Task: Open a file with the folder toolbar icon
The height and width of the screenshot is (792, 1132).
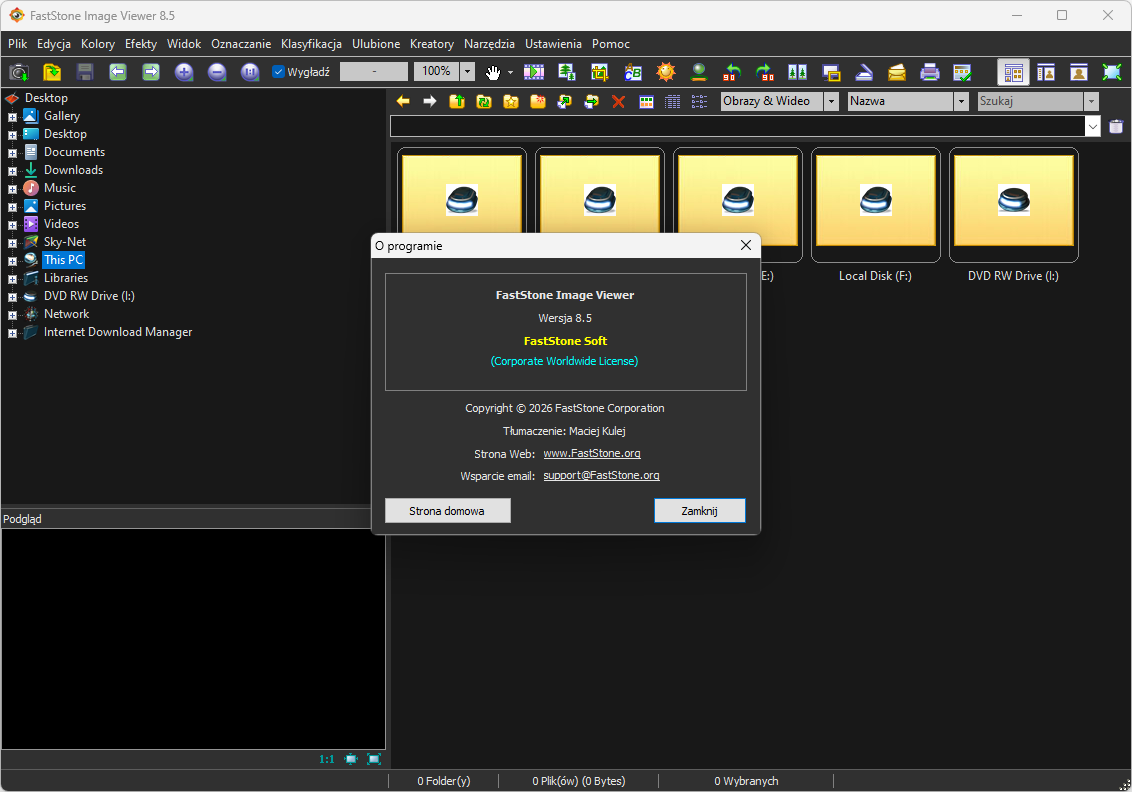Action: pyautogui.click(x=52, y=72)
